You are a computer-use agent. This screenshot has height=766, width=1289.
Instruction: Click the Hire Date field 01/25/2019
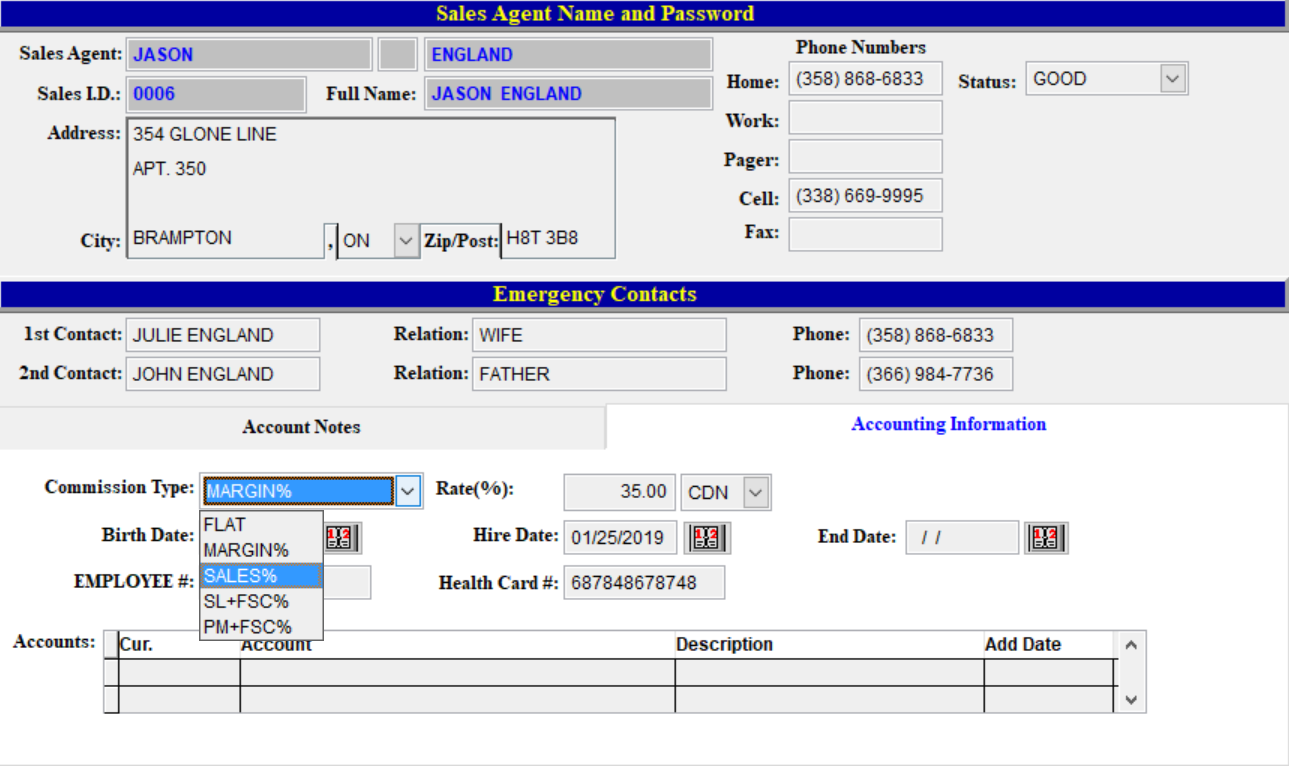(x=620, y=538)
